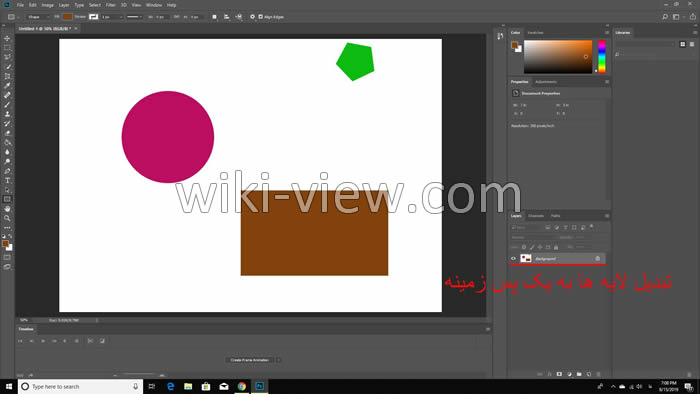Hide the Background layer visibility

[513, 258]
